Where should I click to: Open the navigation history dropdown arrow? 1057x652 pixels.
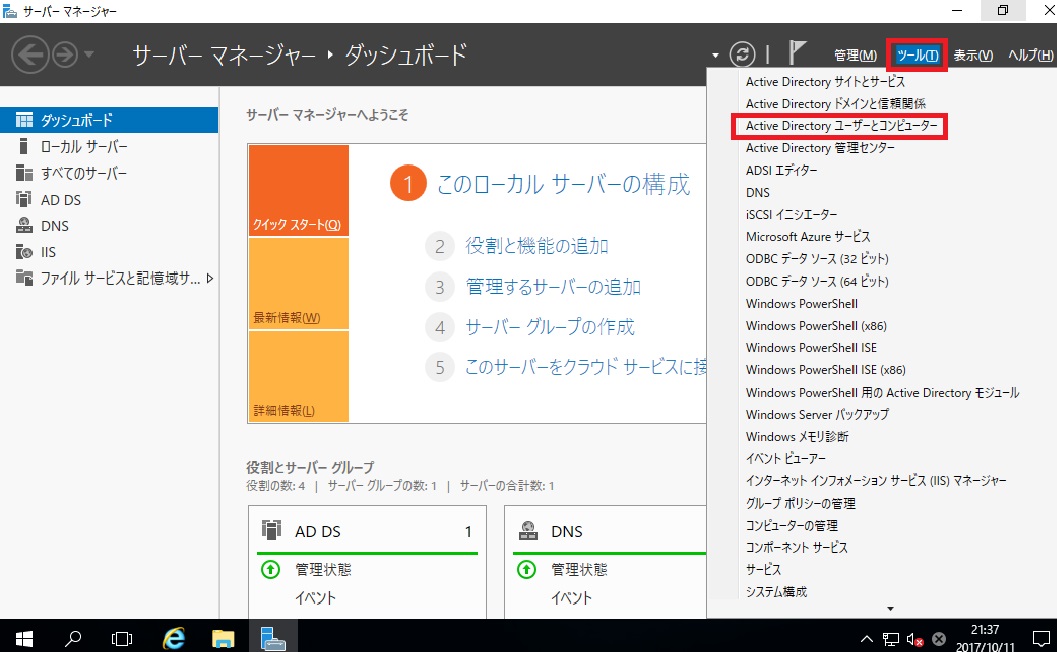[x=89, y=55]
